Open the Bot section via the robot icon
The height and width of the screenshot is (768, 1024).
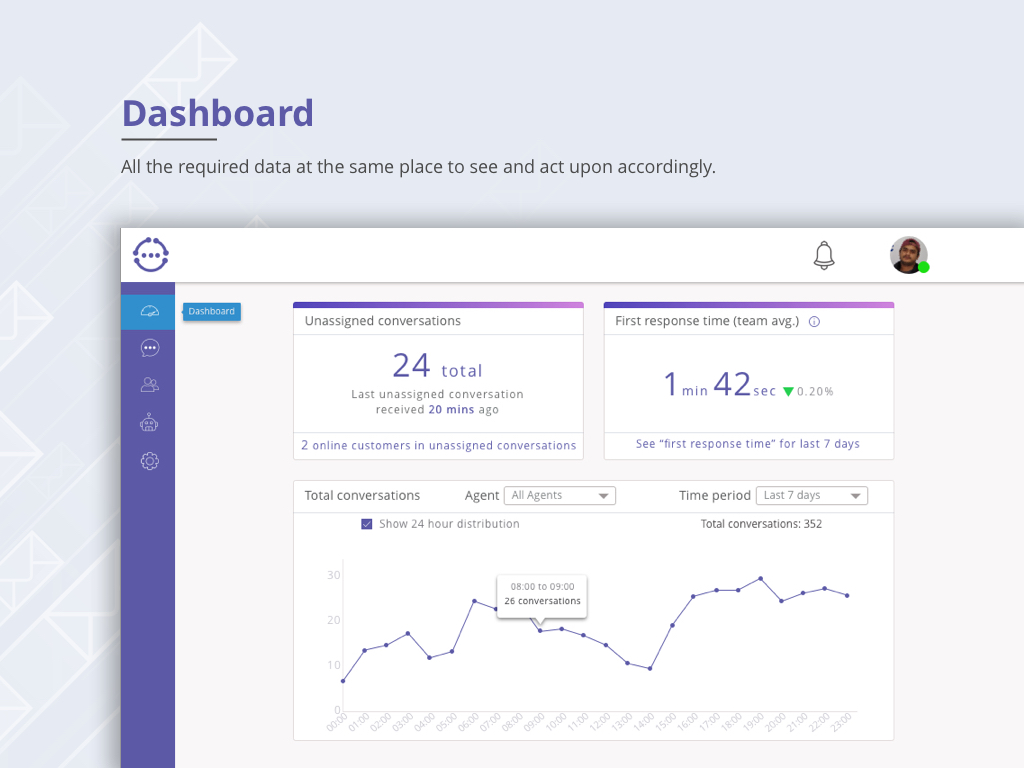pyautogui.click(x=150, y=423)
